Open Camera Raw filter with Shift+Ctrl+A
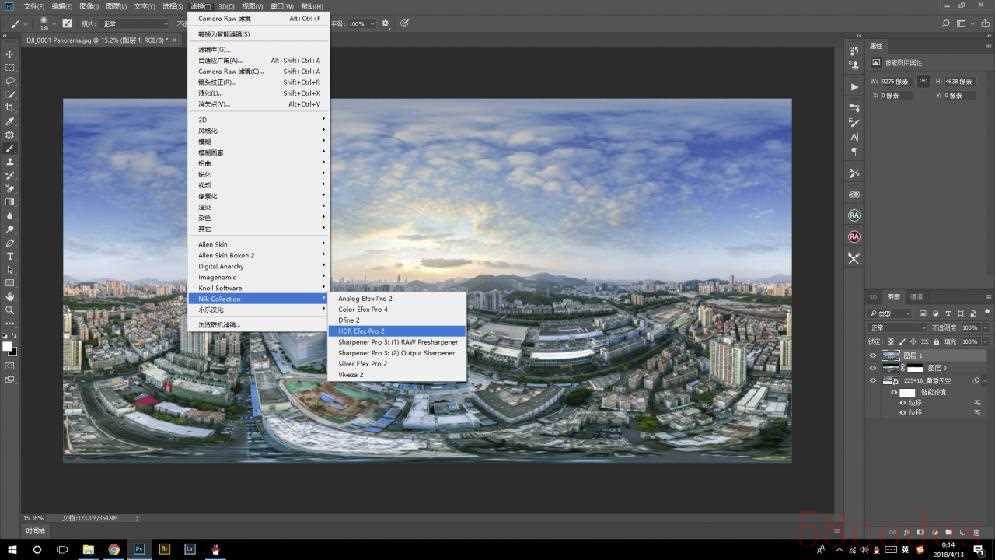This screenshot has height=560, width=996. pos(259,71)
